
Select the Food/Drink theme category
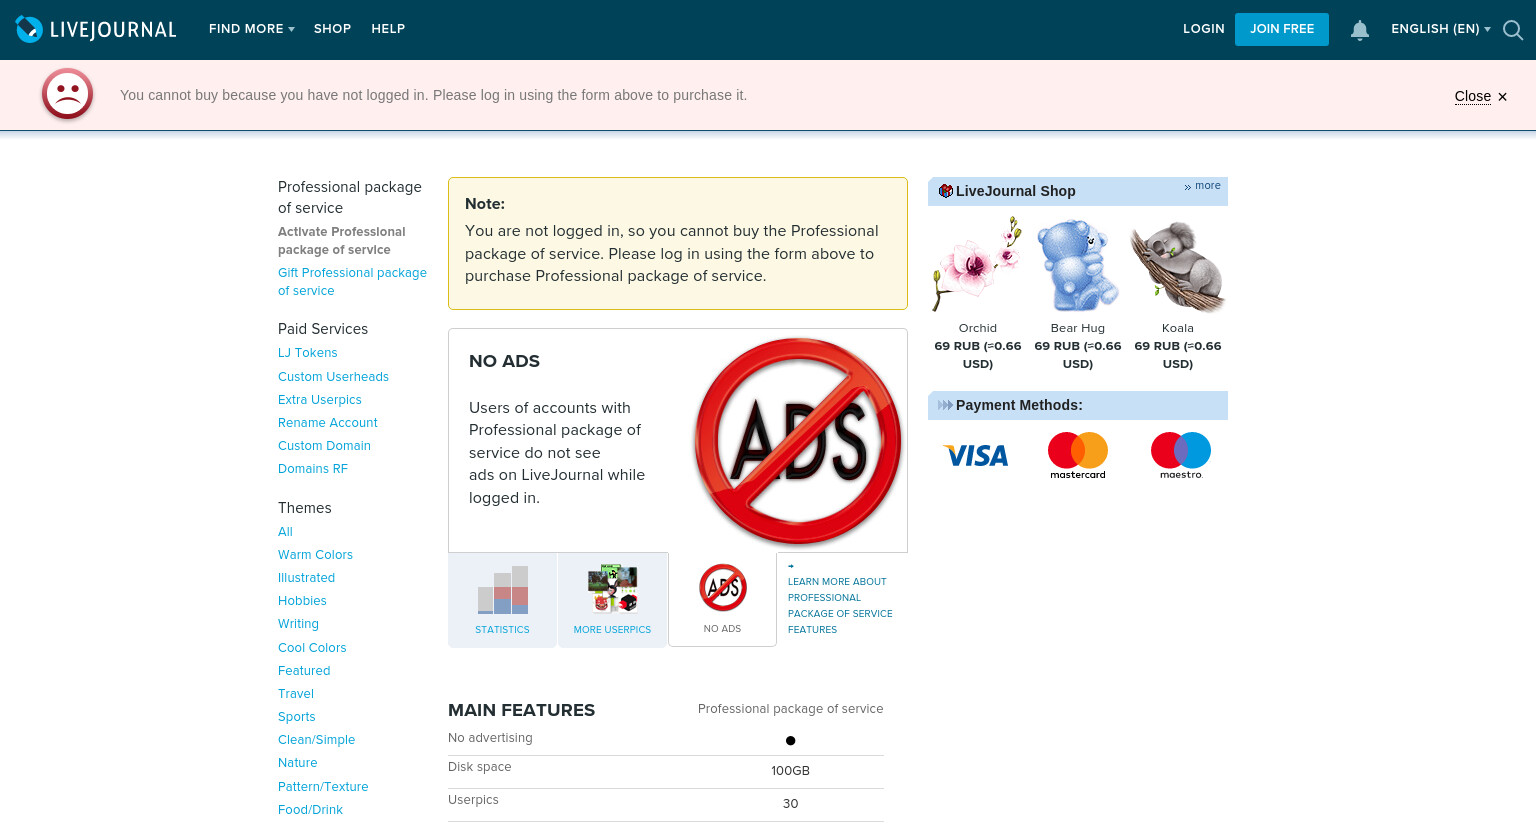310,810
